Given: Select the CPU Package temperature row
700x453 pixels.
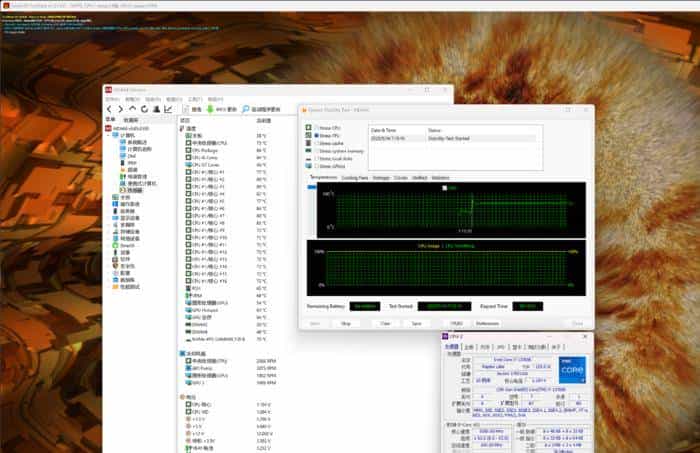Looking at the screenshot, I should click(x=203, y=149).
